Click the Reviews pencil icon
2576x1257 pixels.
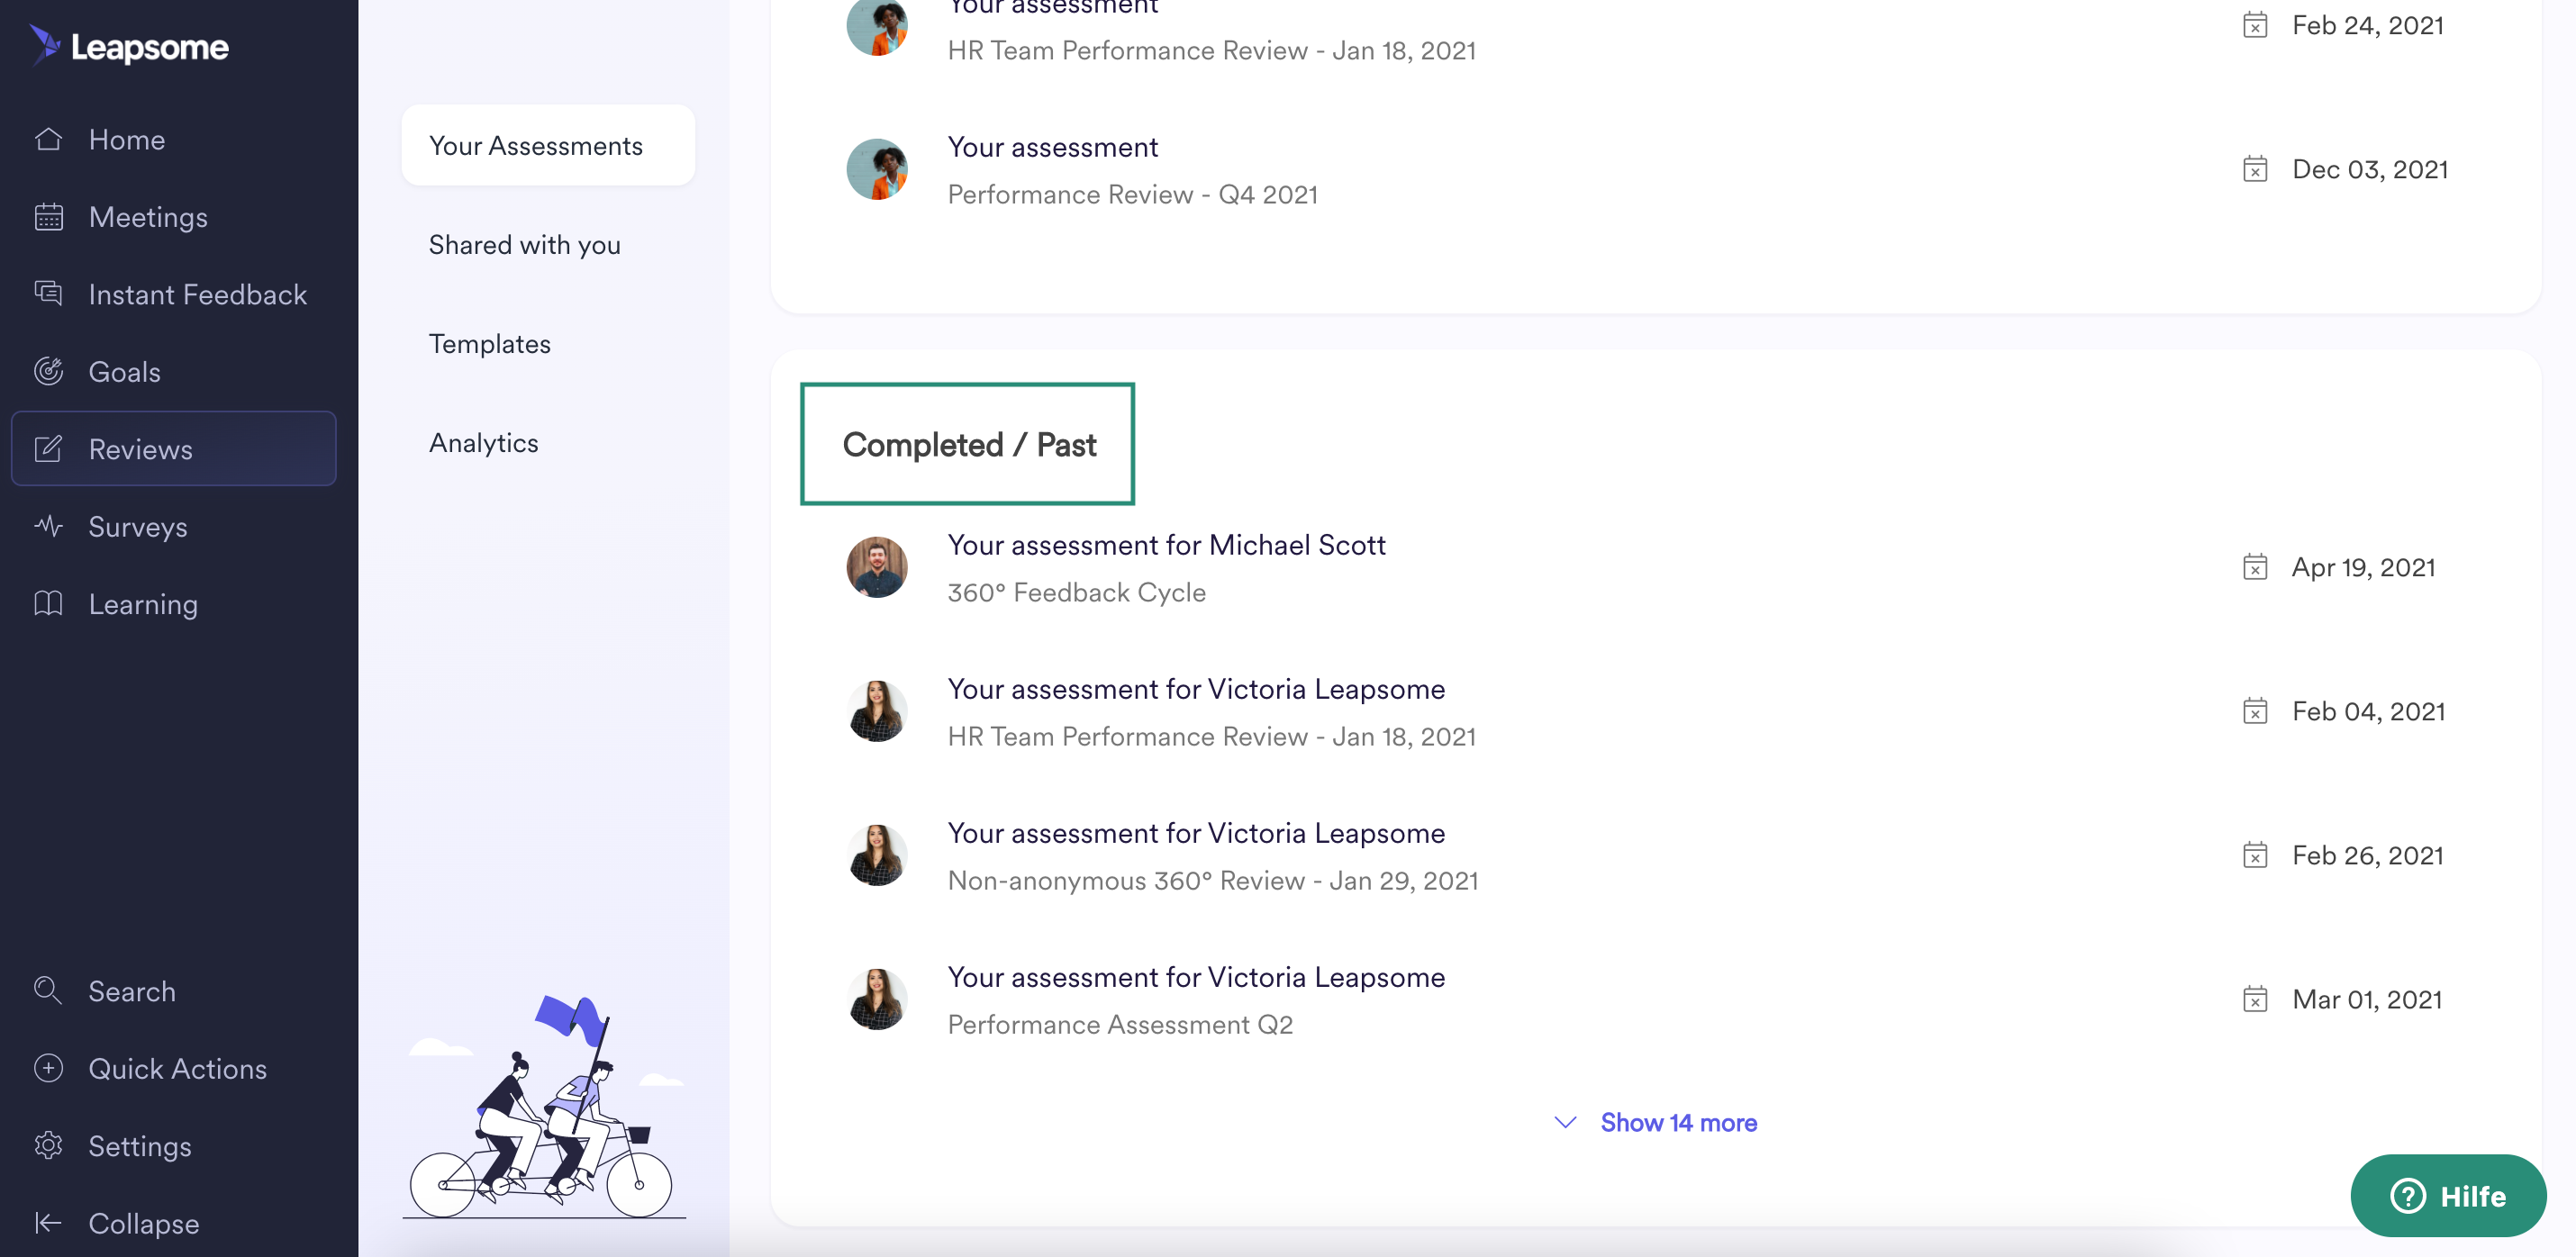click(x=48, y=449)
